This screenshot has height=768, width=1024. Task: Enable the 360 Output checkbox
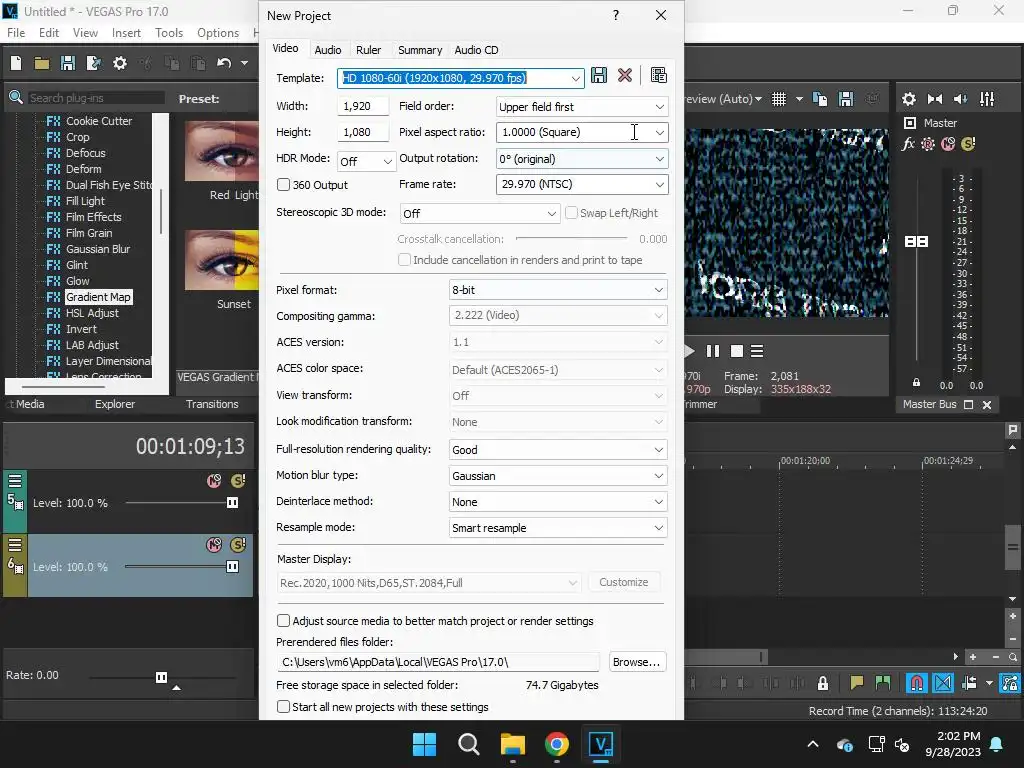283,185
